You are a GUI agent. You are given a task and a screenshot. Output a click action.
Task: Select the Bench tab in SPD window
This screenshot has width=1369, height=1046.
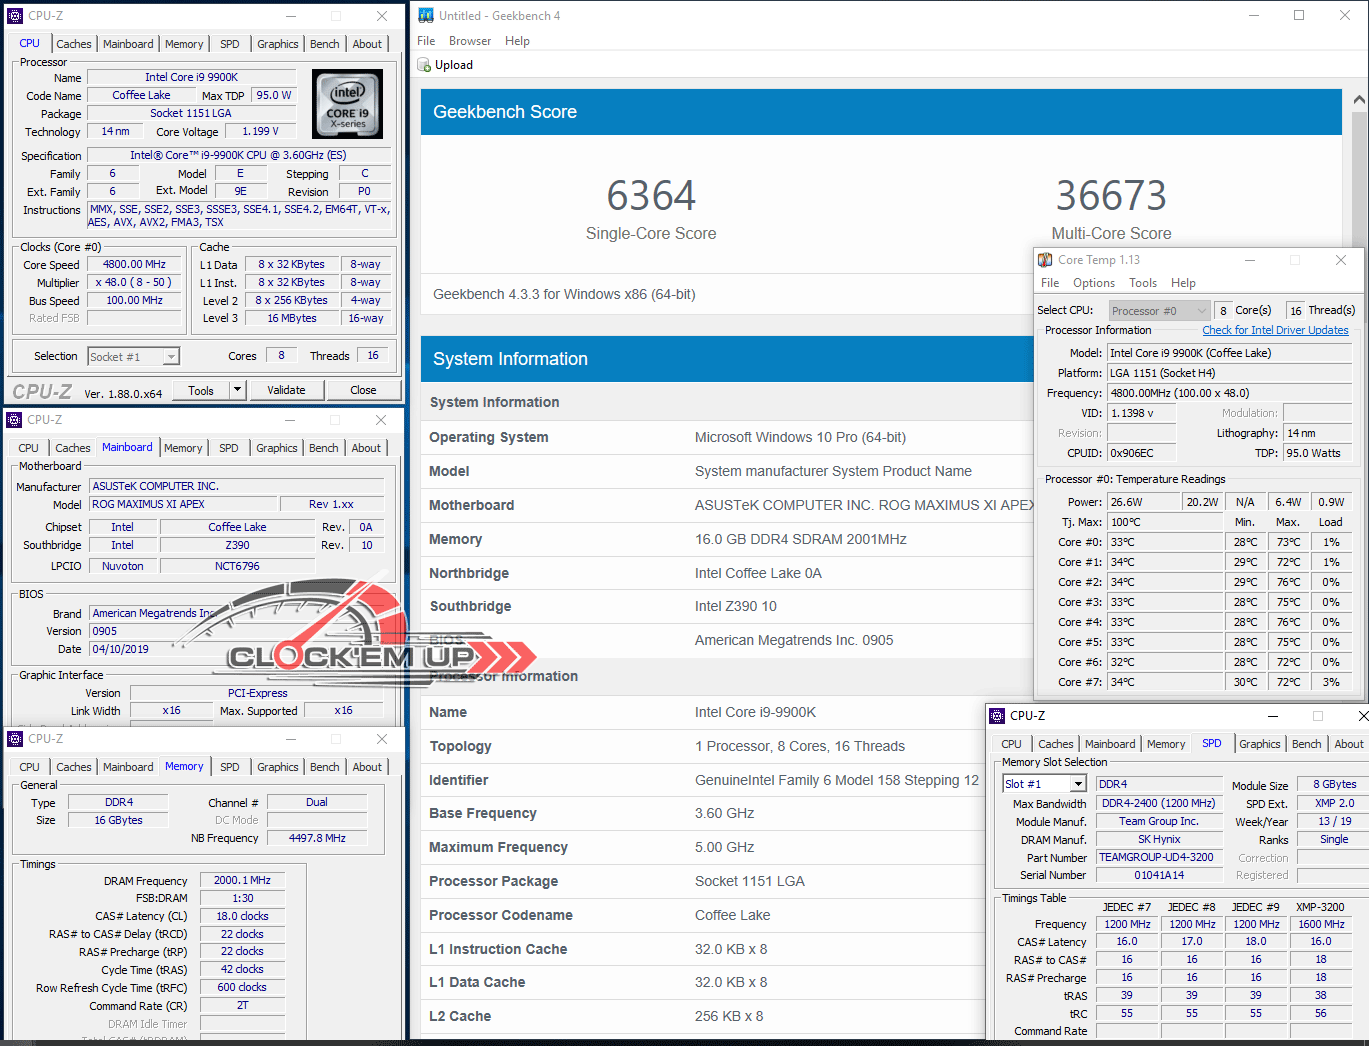[1306, 744]
